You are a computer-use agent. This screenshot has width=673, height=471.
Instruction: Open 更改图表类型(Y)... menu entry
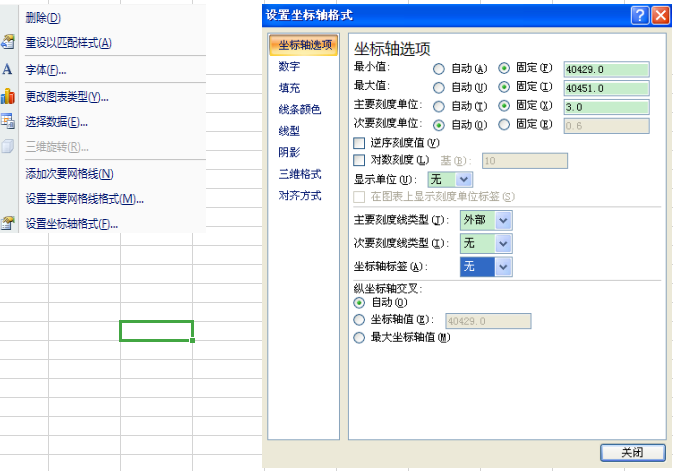(67, 97)
